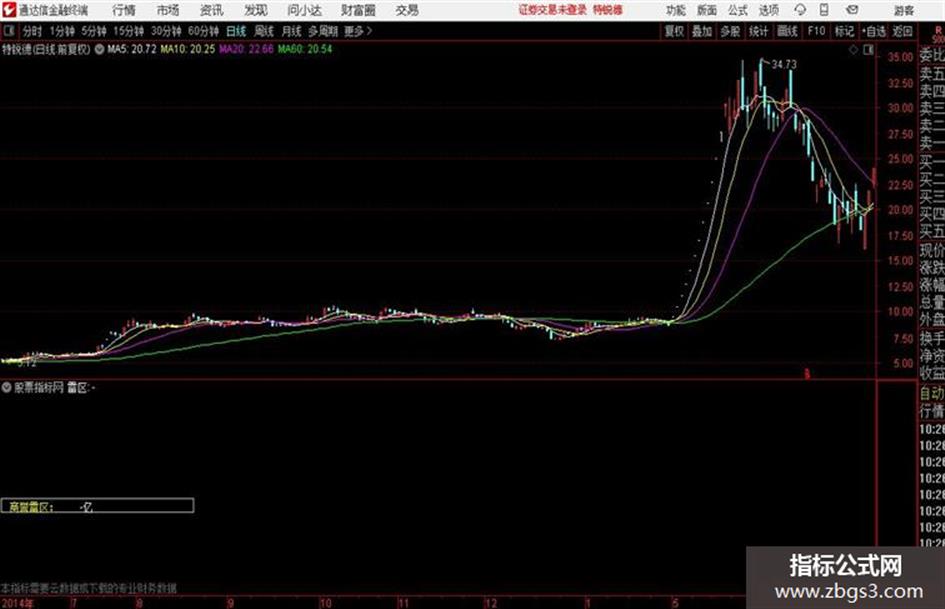
Task: Switch to the 5分钟 period tab
Action: pos(94,31)
